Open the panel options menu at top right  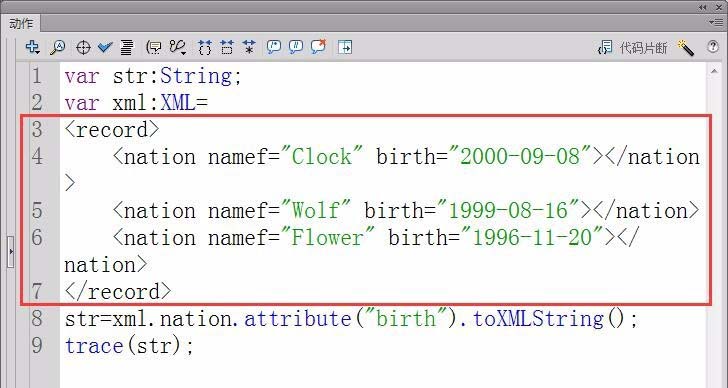coord(716,22)
